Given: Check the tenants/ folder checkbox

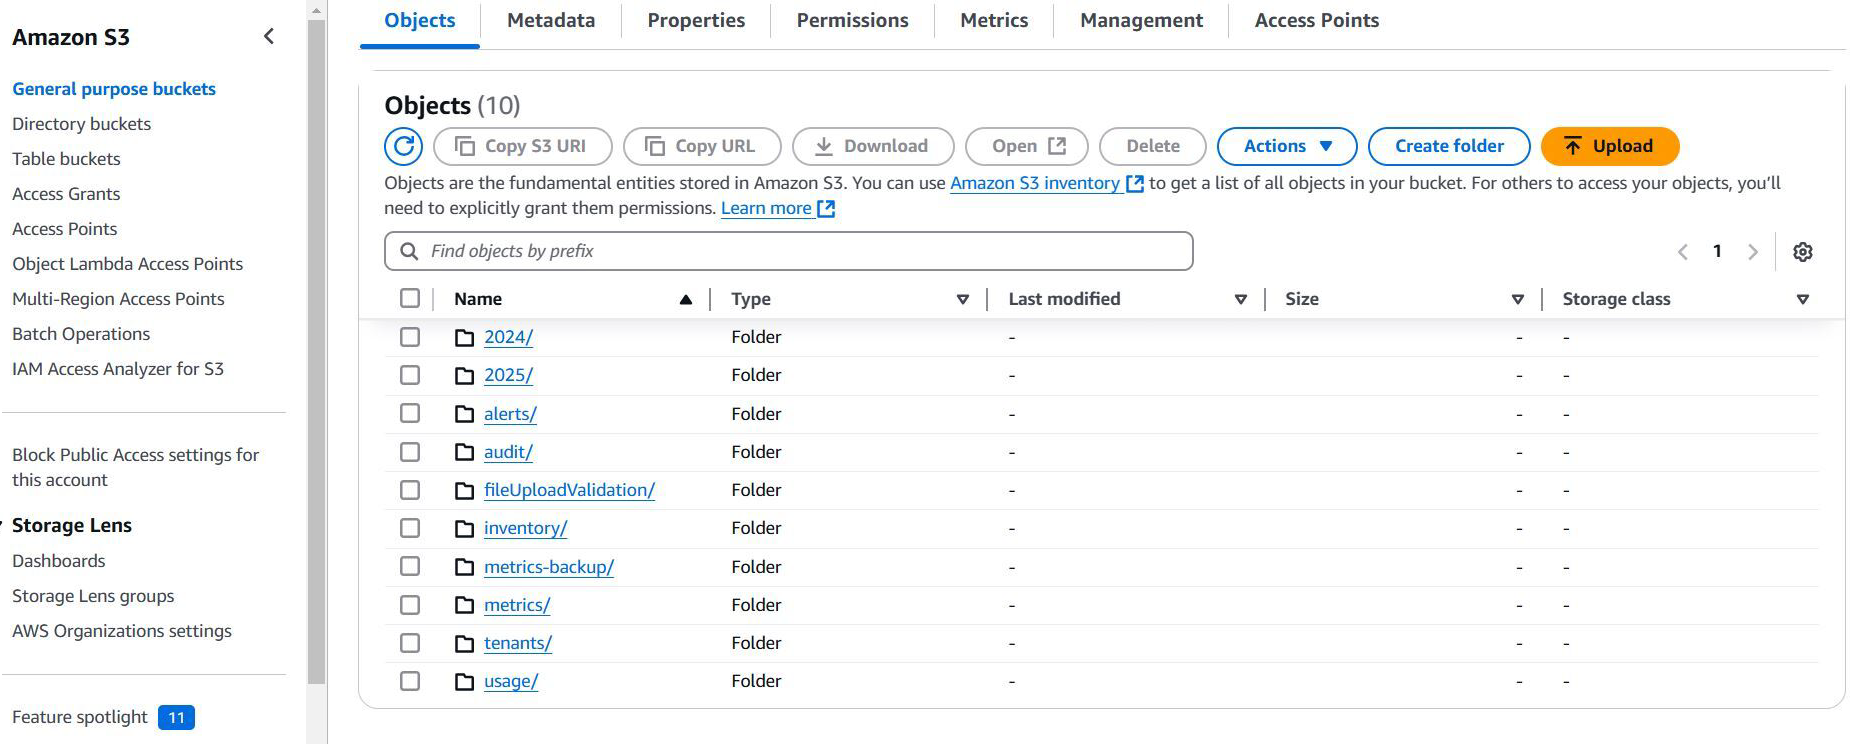Looking at the screenshot, I should [410, 643].
